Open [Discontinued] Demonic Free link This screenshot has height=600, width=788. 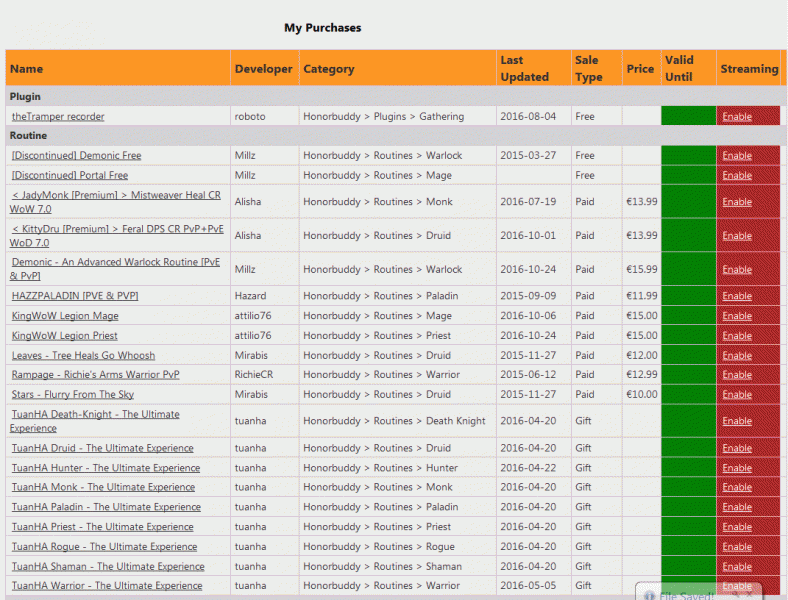(76, 155)
